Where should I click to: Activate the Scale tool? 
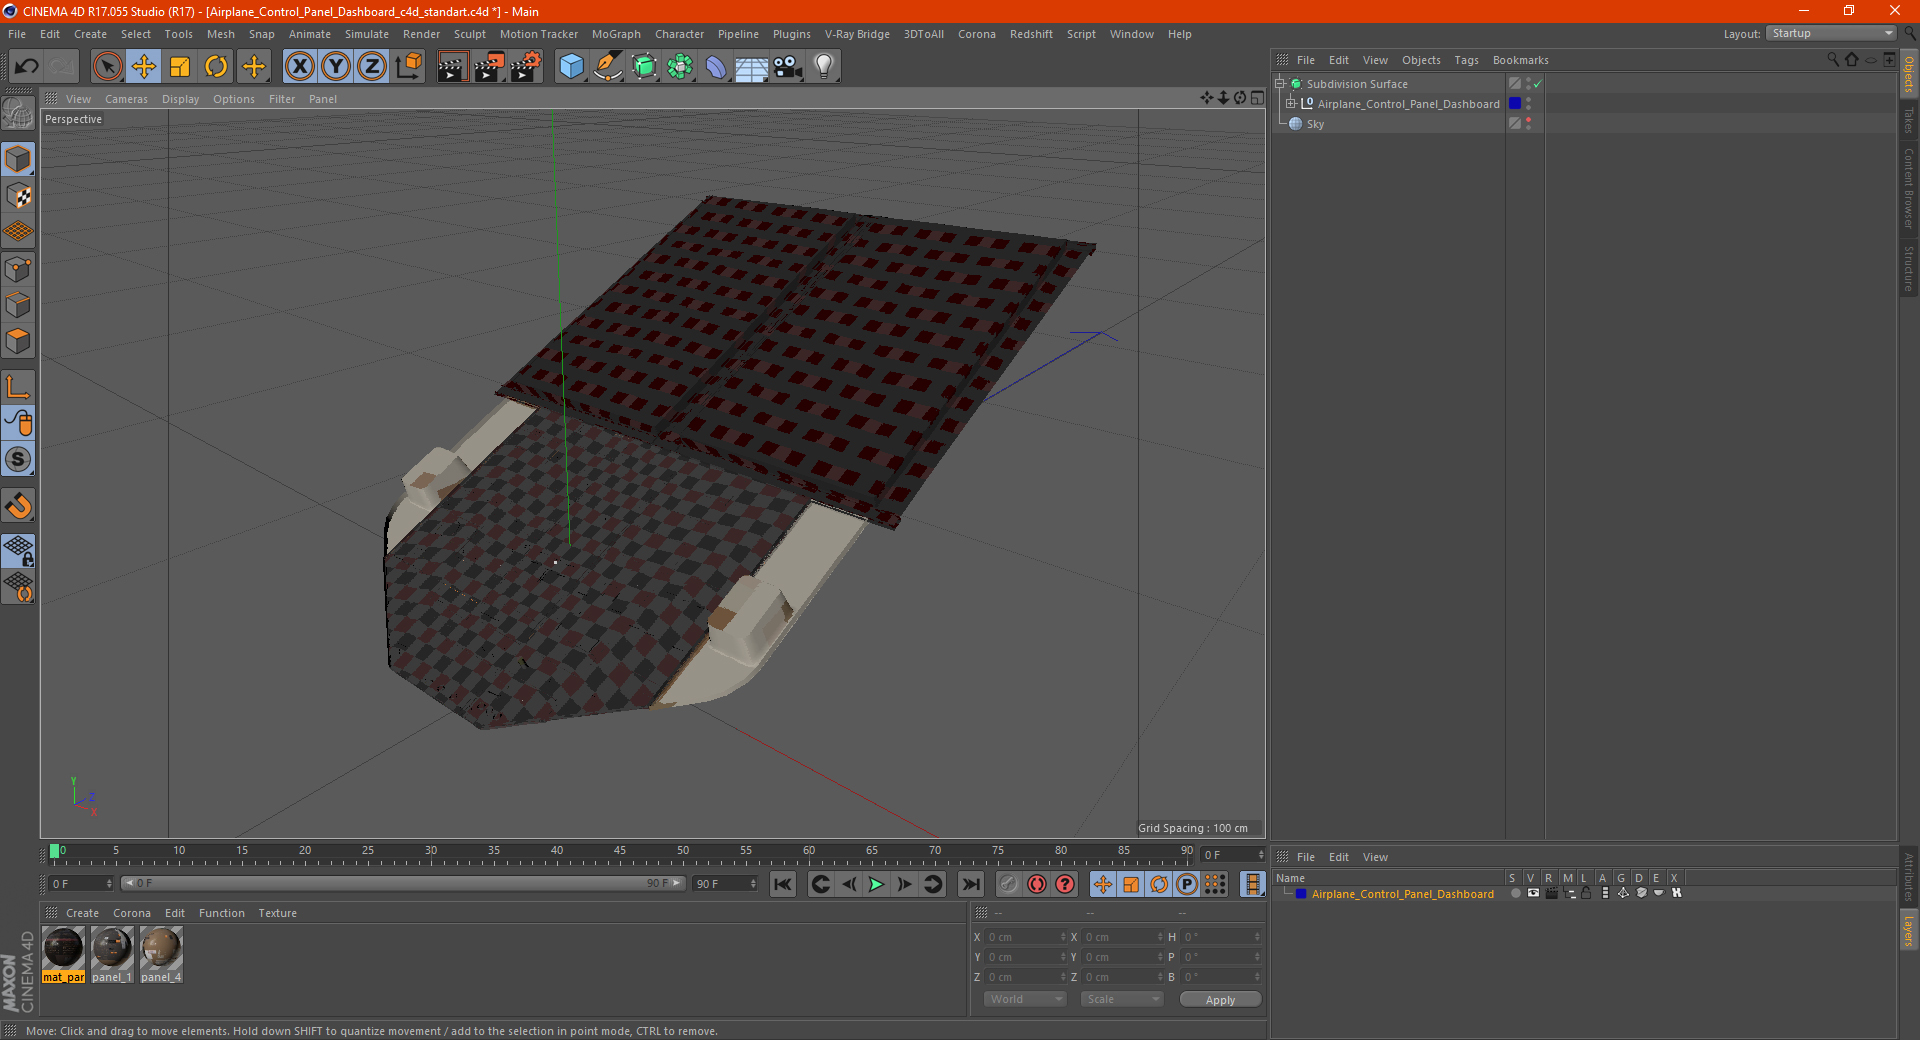[x=180, y=67]
